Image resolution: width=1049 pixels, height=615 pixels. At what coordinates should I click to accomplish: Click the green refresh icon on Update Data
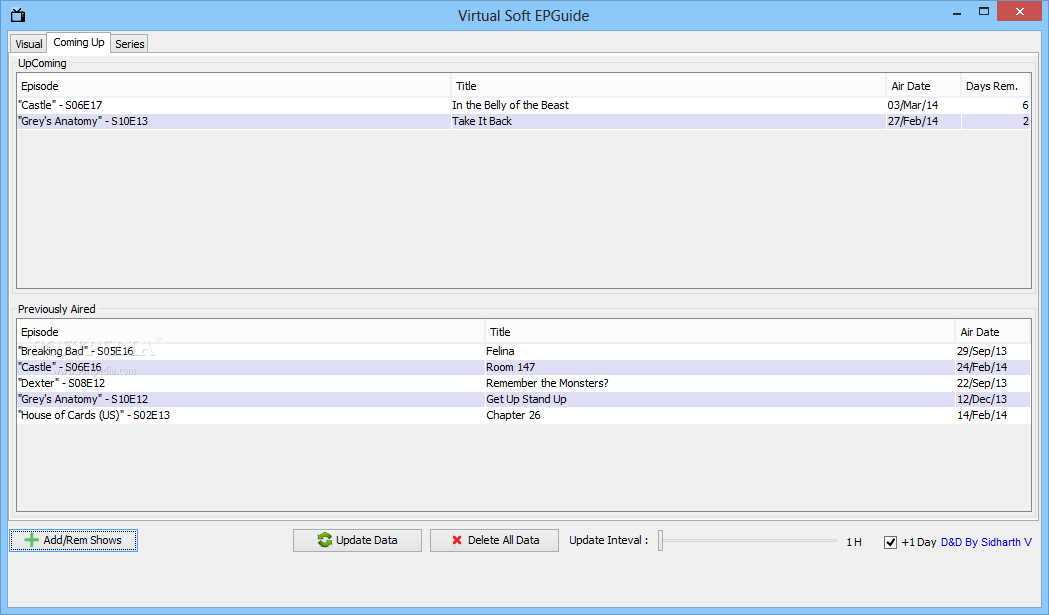point(324,540)
